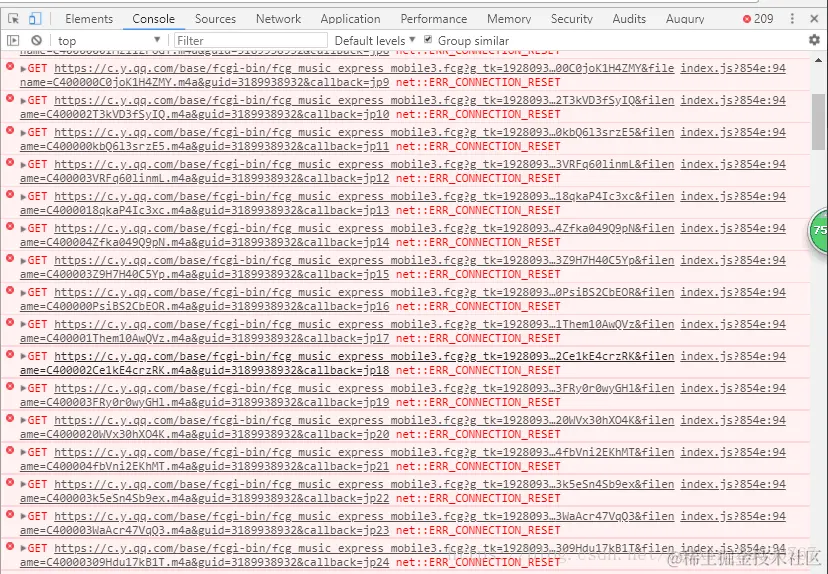Open the request URL containing 2Ce1kE4crzRK
Image resolution: width=828 pixels, height=574 pixels.
coord(347,363)
